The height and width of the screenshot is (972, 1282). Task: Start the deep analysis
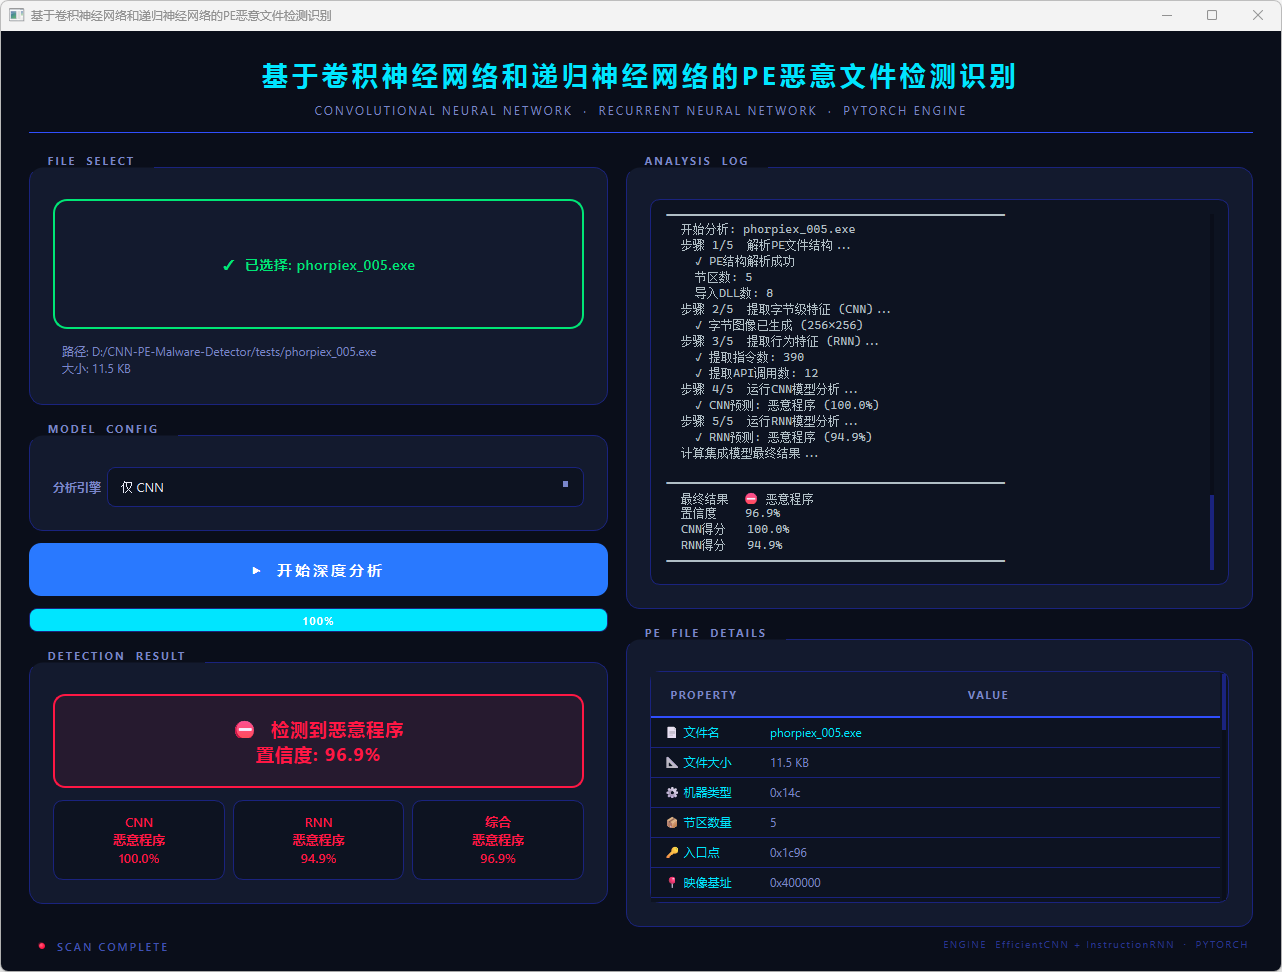(x=318, y=570)
